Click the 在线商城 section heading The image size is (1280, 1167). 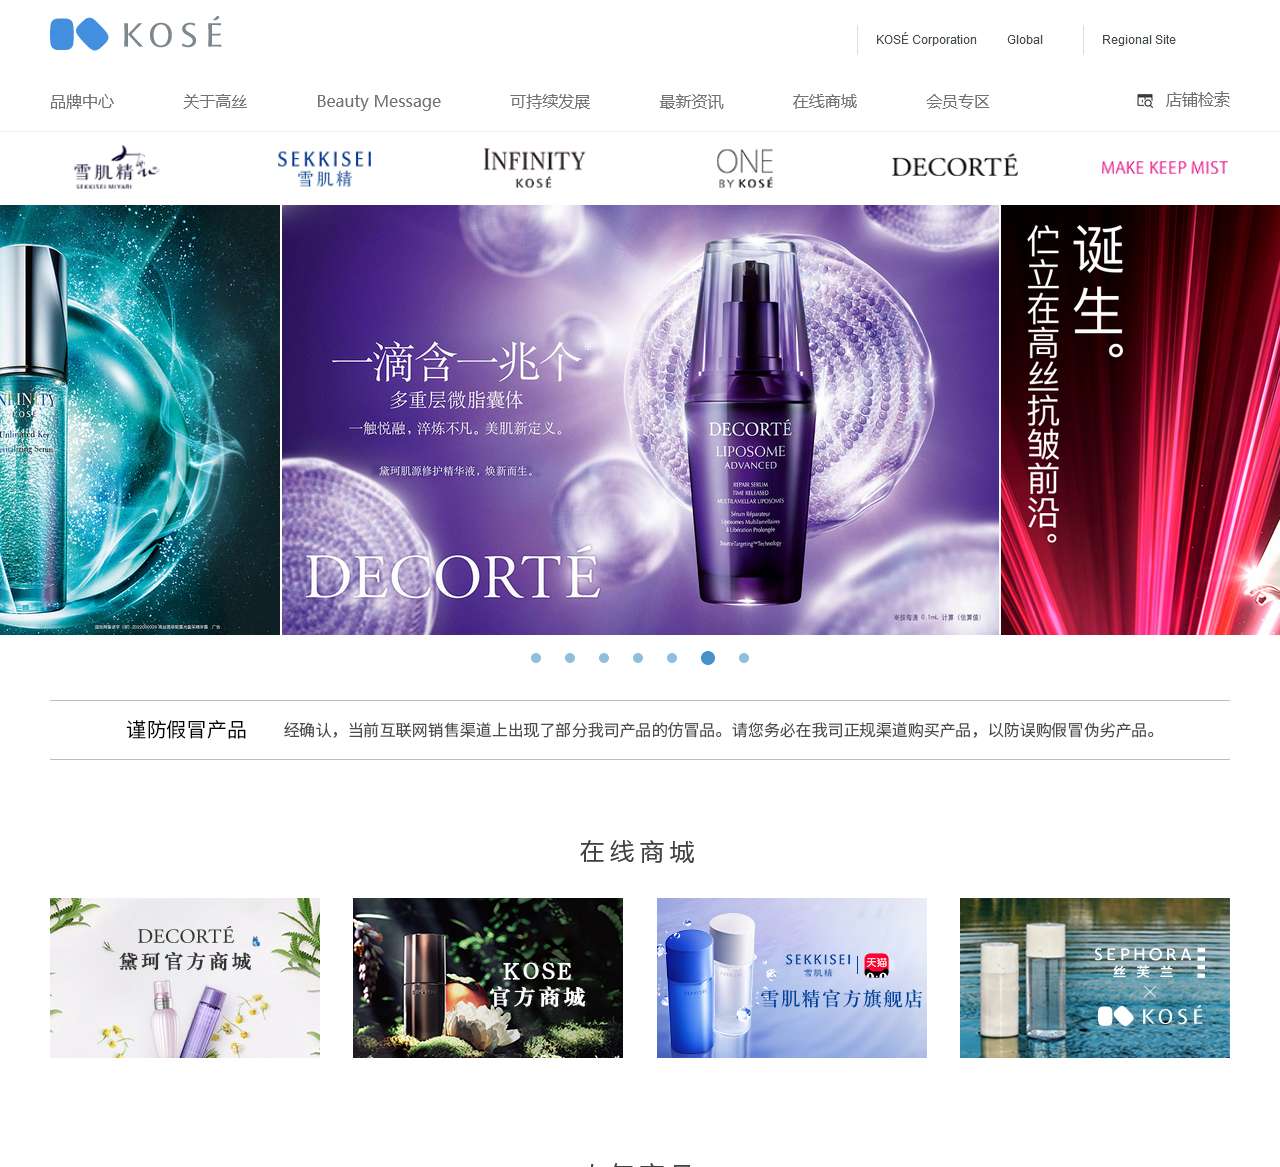point(638,852)
